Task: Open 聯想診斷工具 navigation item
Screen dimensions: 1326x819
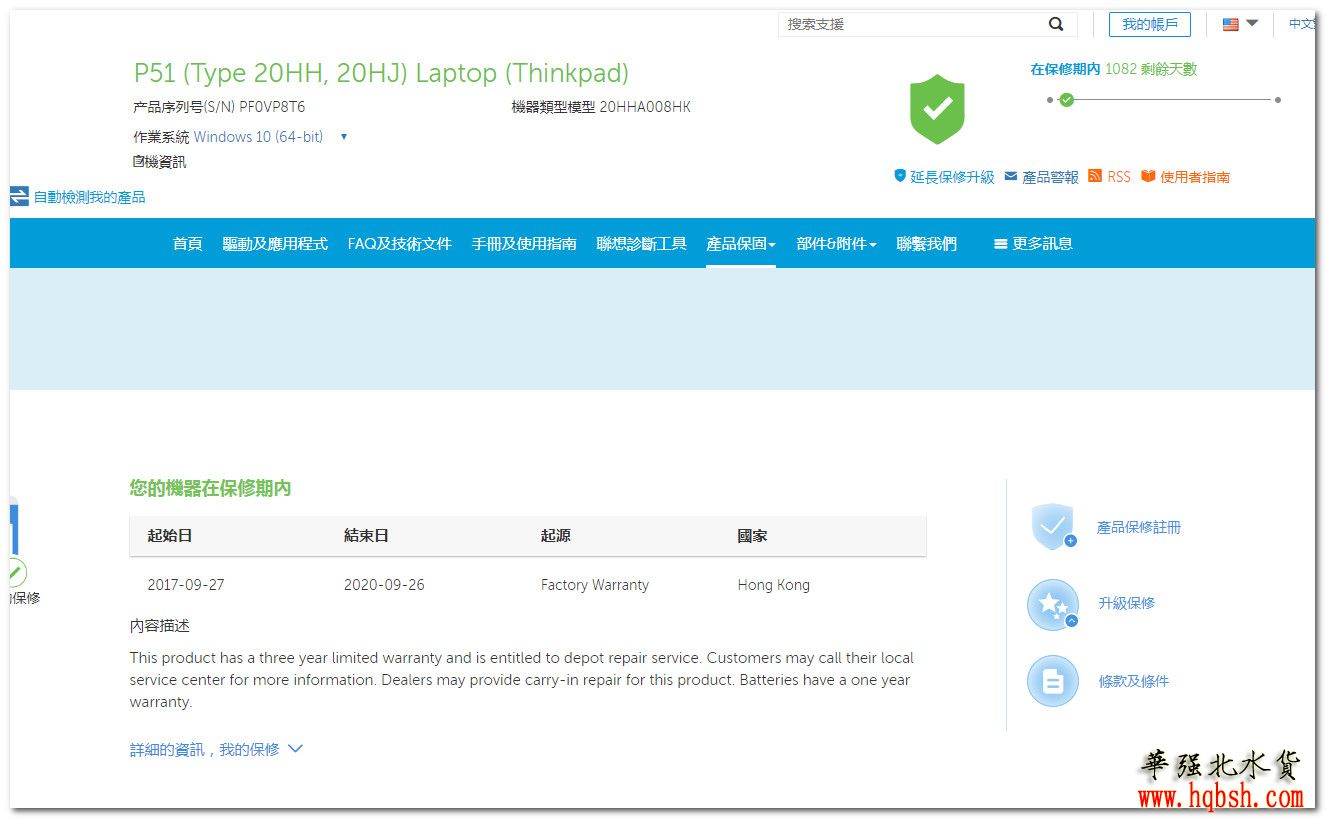Action: click(x=642, y=244)
